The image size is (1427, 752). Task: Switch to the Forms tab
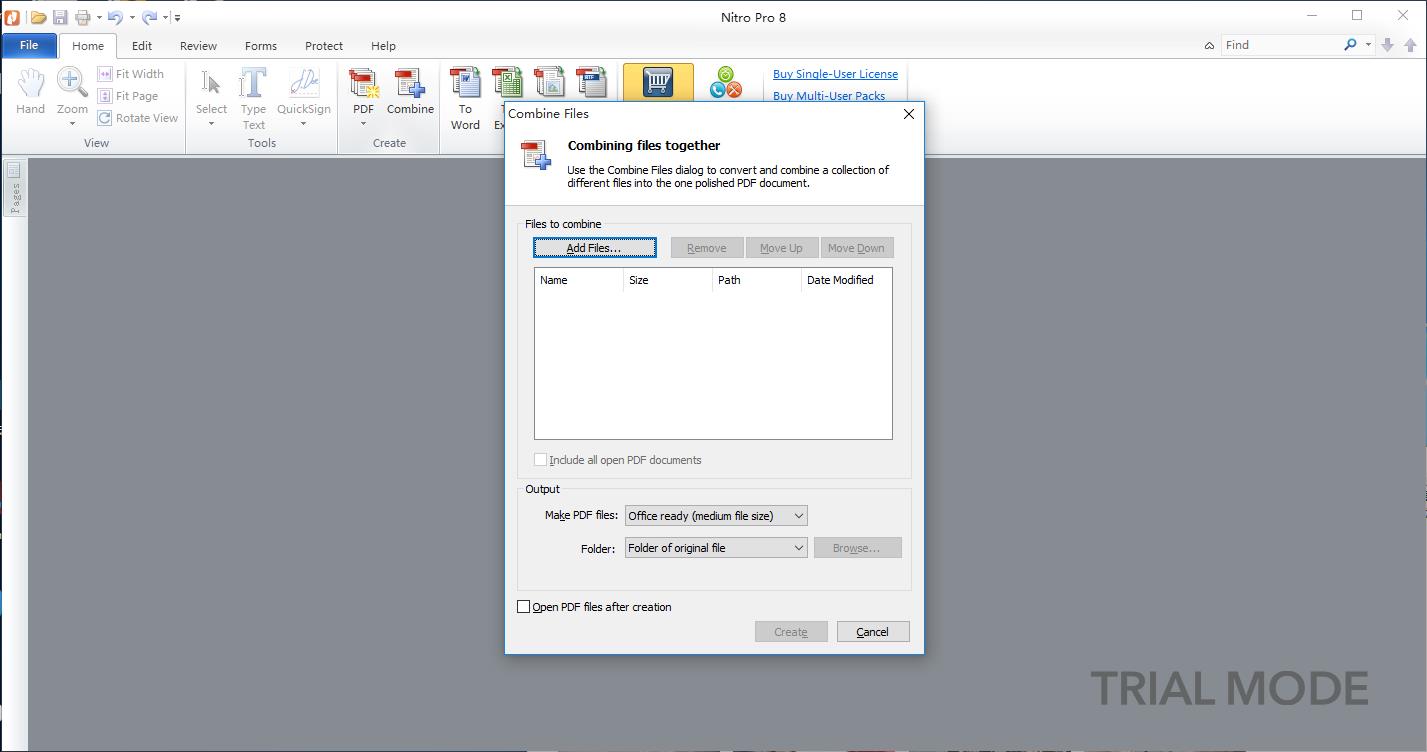(261, 46)
